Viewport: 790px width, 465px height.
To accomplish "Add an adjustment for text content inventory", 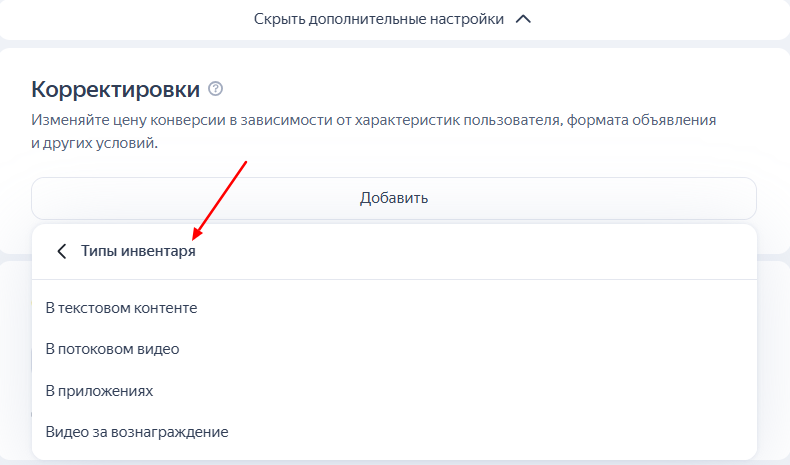I will pos(122,308).
